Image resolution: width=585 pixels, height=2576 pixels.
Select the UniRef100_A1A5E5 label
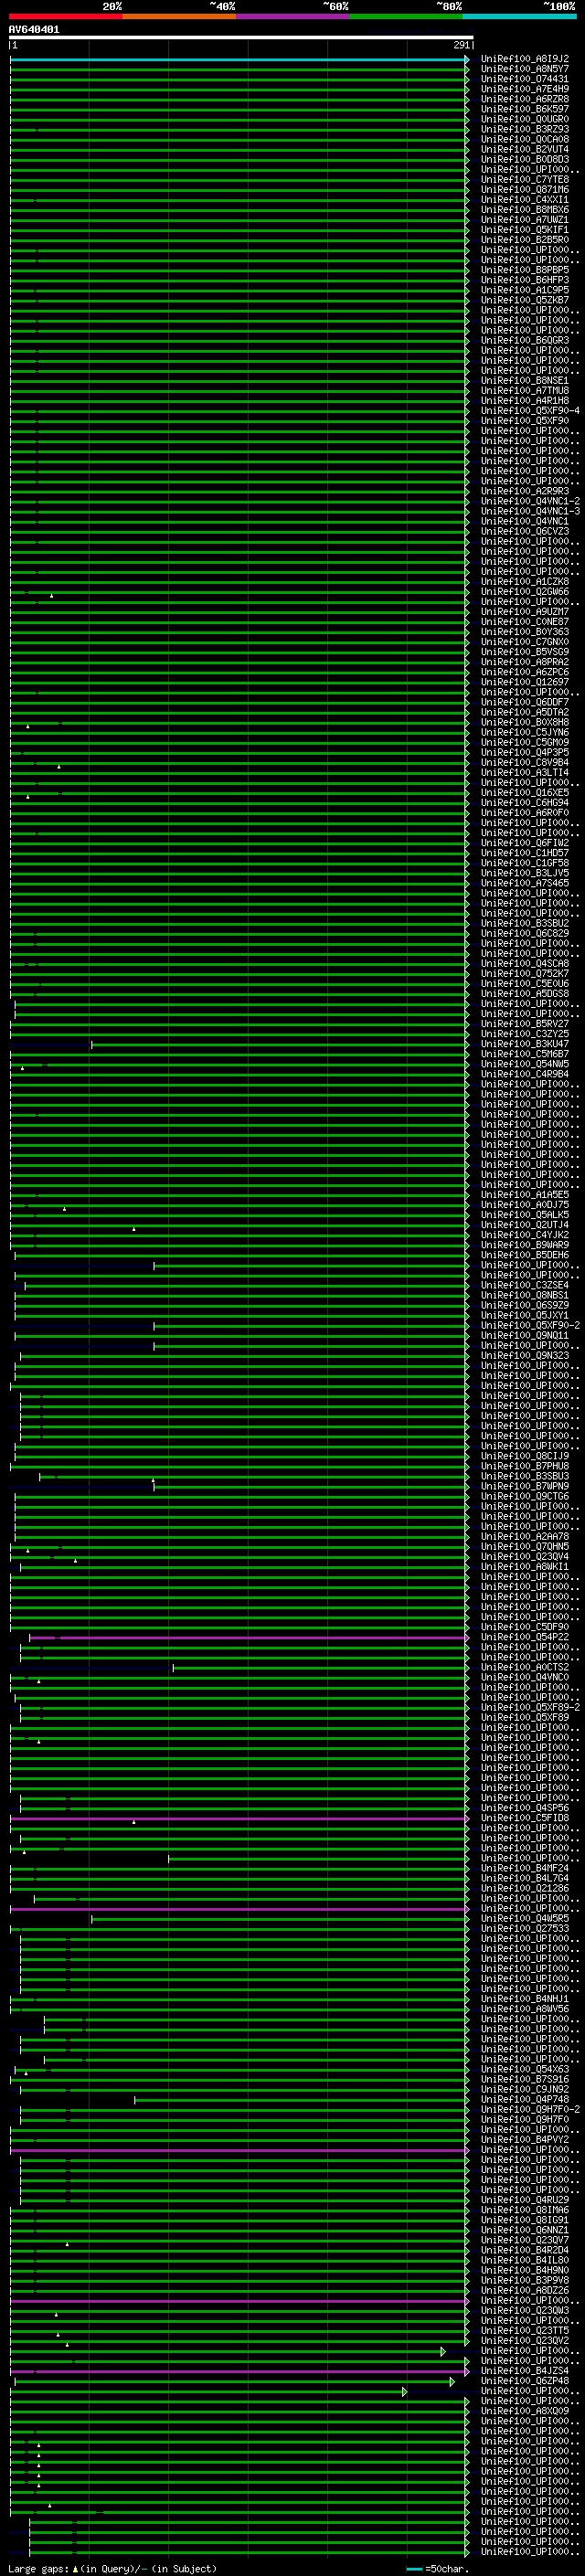pos(525,1195)
